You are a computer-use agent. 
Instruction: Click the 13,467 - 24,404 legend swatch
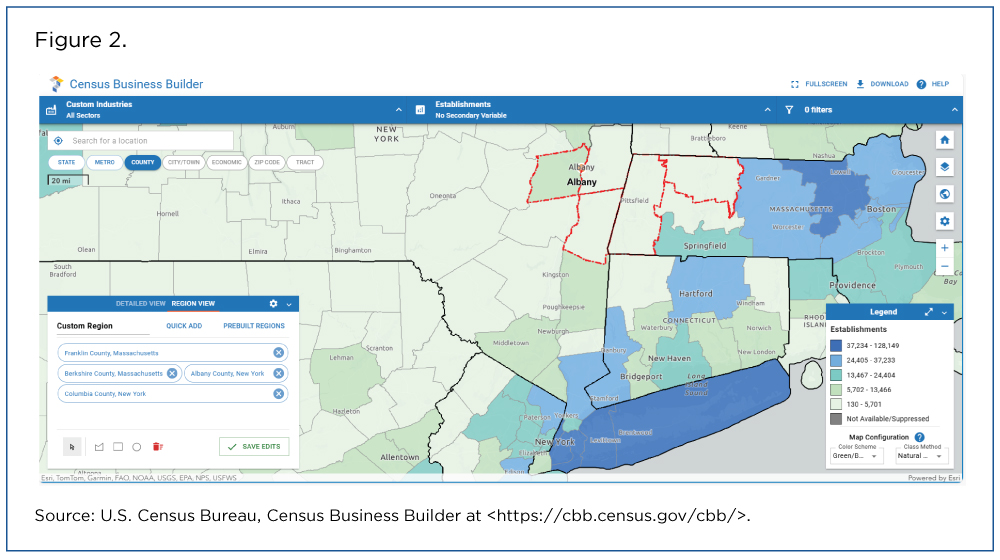[x=836, y=375]
